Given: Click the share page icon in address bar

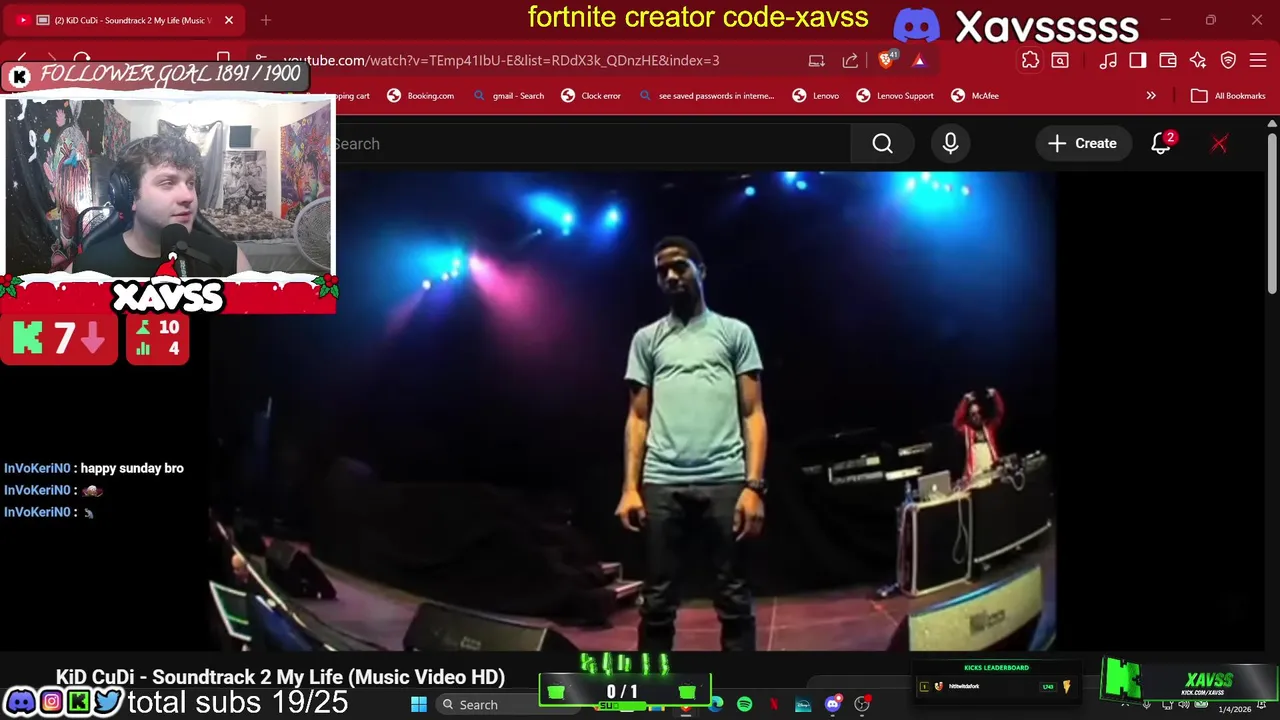Looking at the screenshot, I should coord(850,61).
